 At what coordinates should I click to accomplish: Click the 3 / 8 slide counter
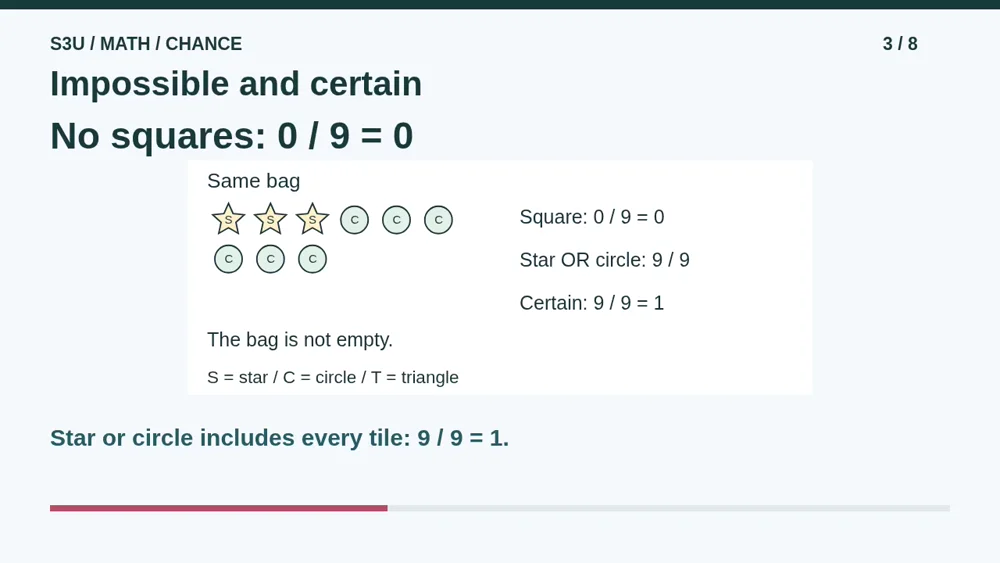(x=900, y=44)
